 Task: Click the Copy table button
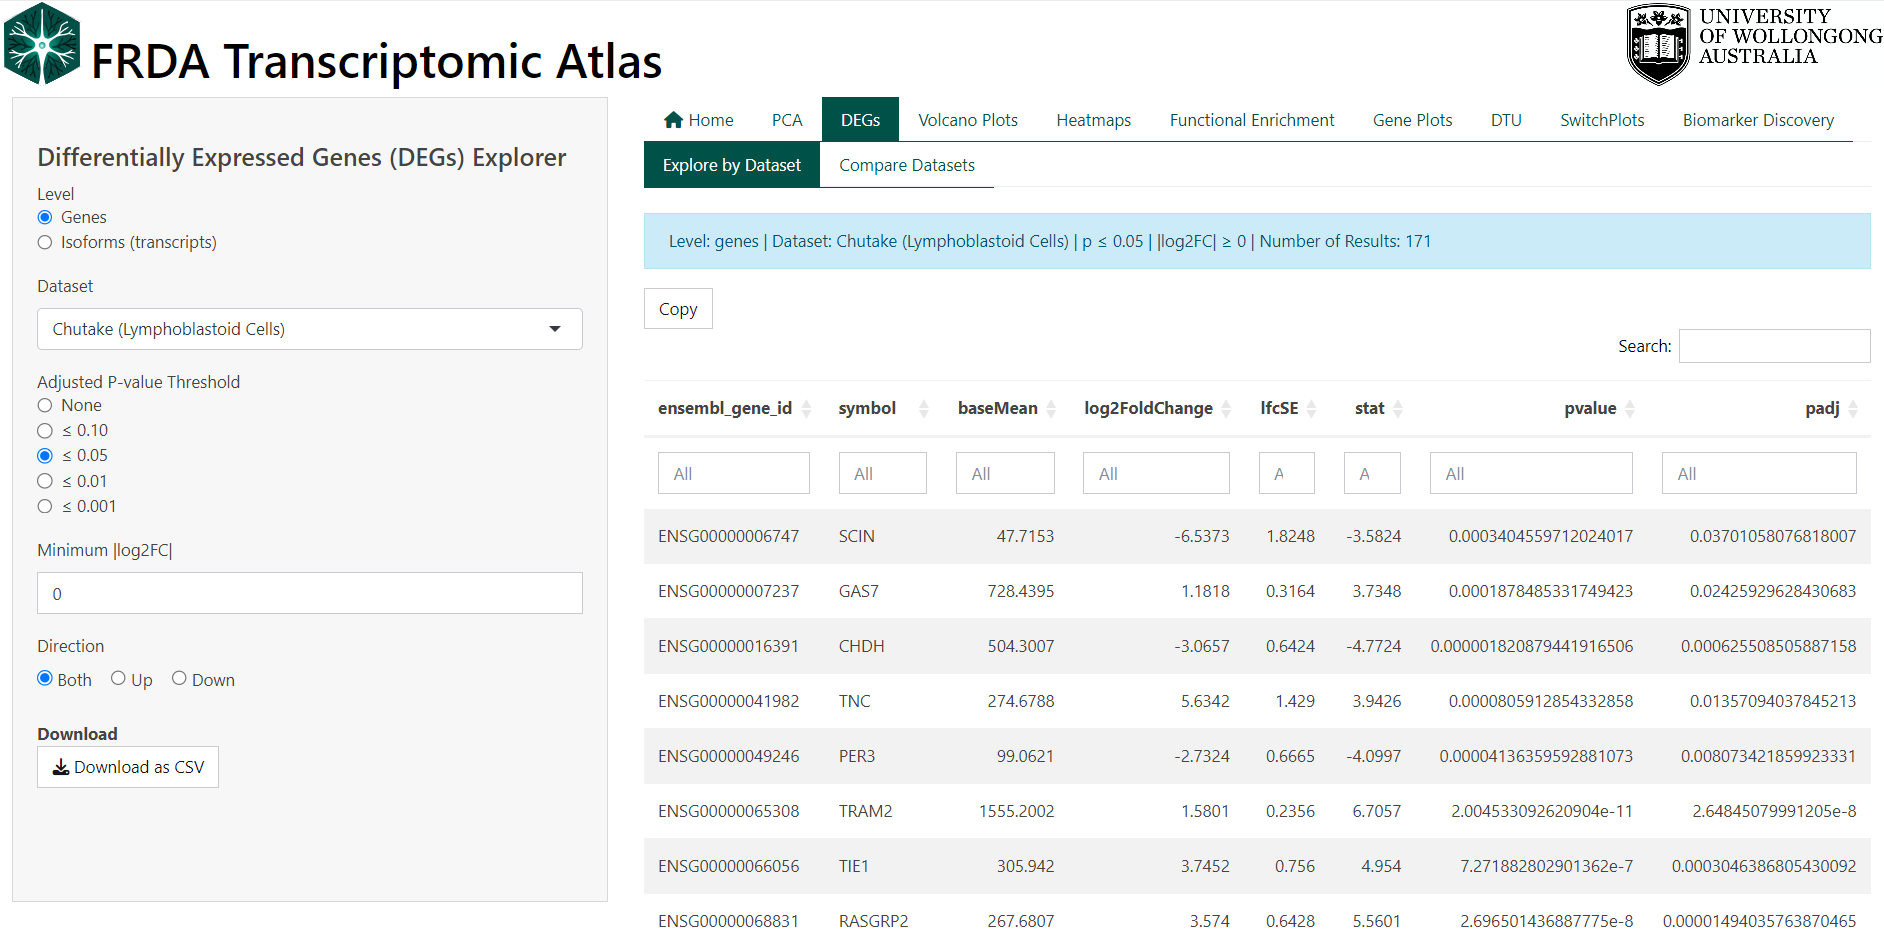pos(678,309)
